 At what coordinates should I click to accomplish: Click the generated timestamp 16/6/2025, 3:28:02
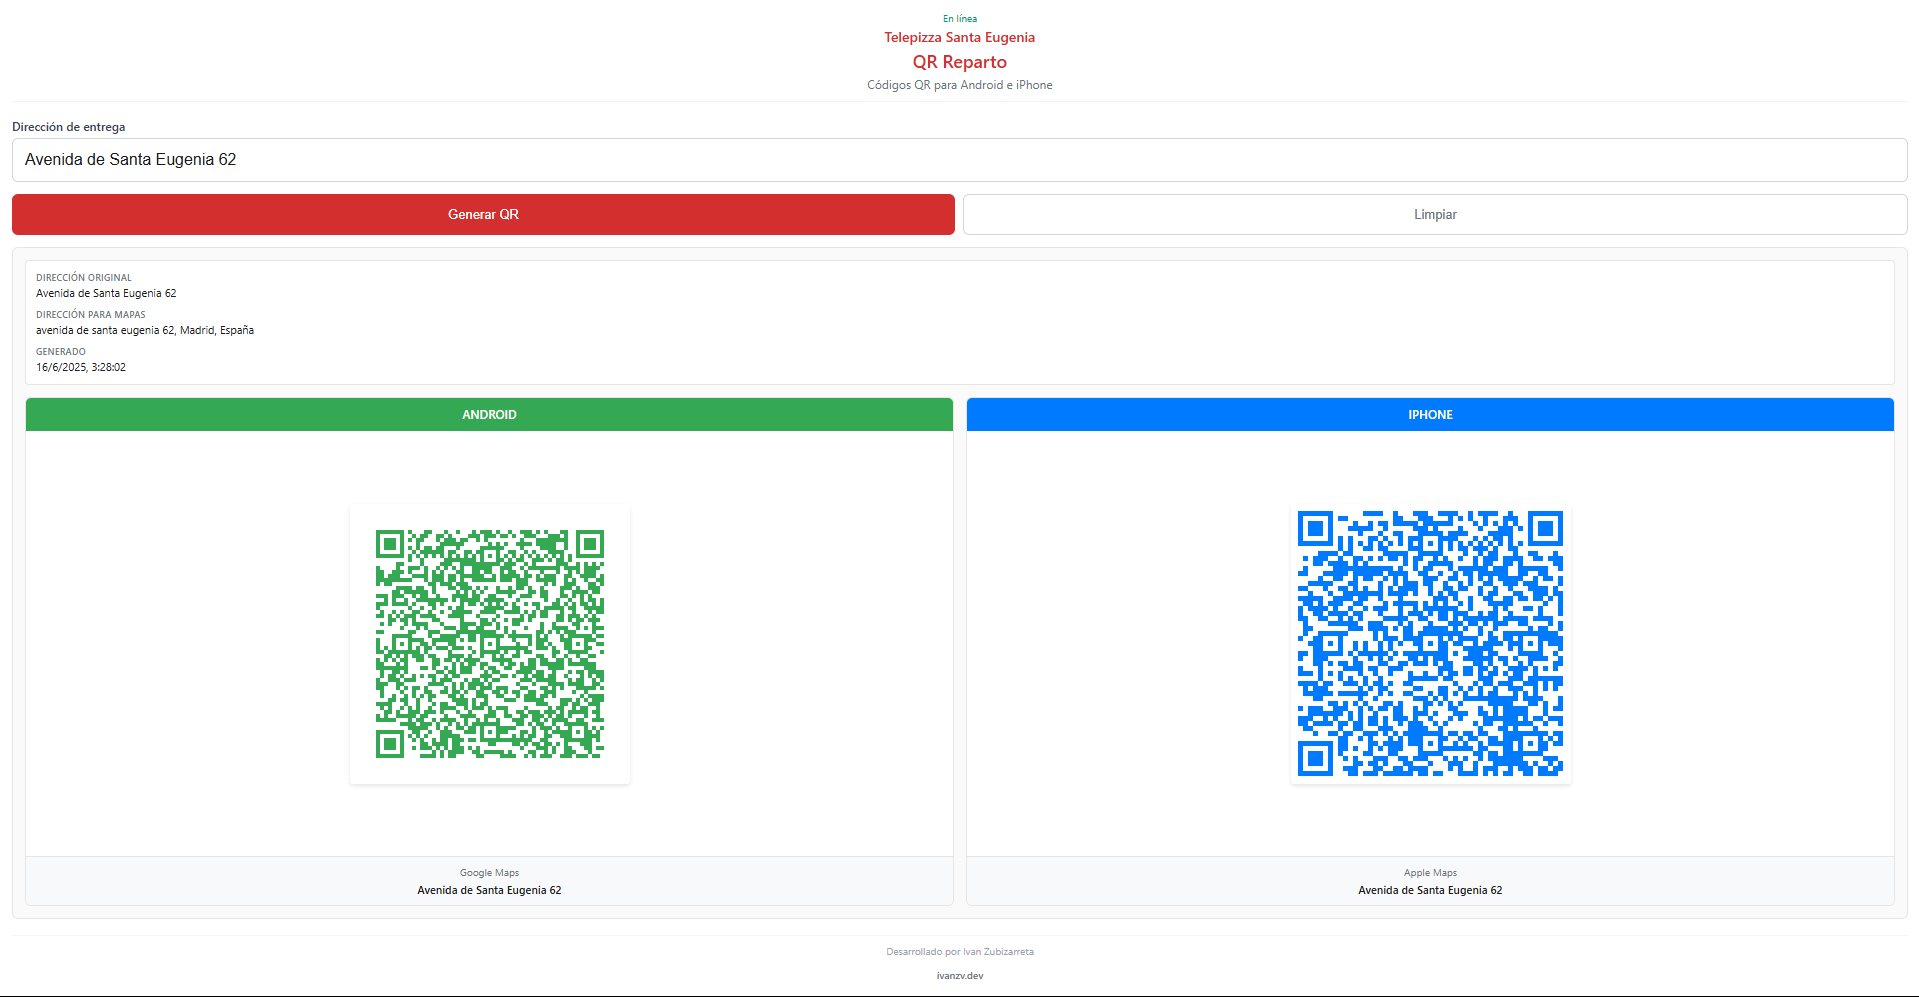[81, 367]
